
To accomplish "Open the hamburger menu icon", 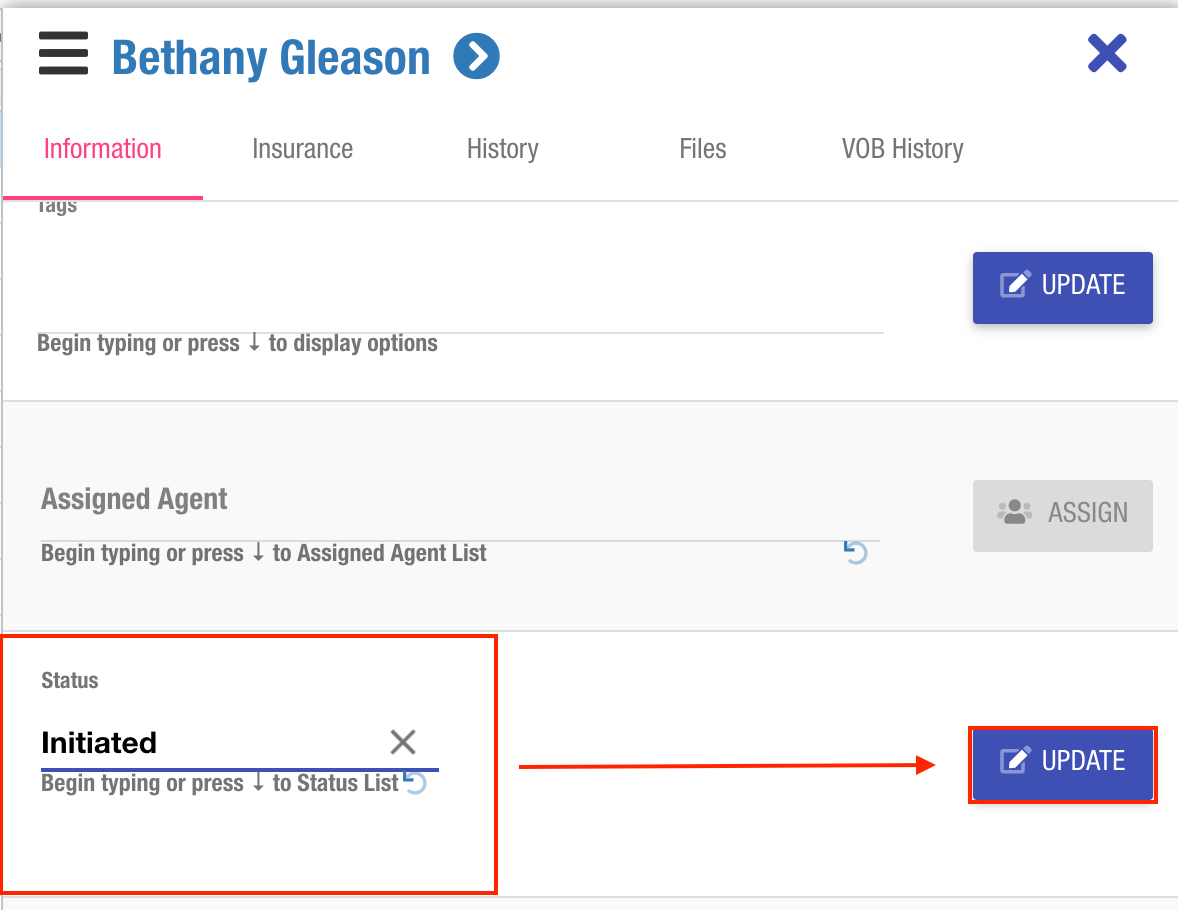I will [x=63, y=54].
